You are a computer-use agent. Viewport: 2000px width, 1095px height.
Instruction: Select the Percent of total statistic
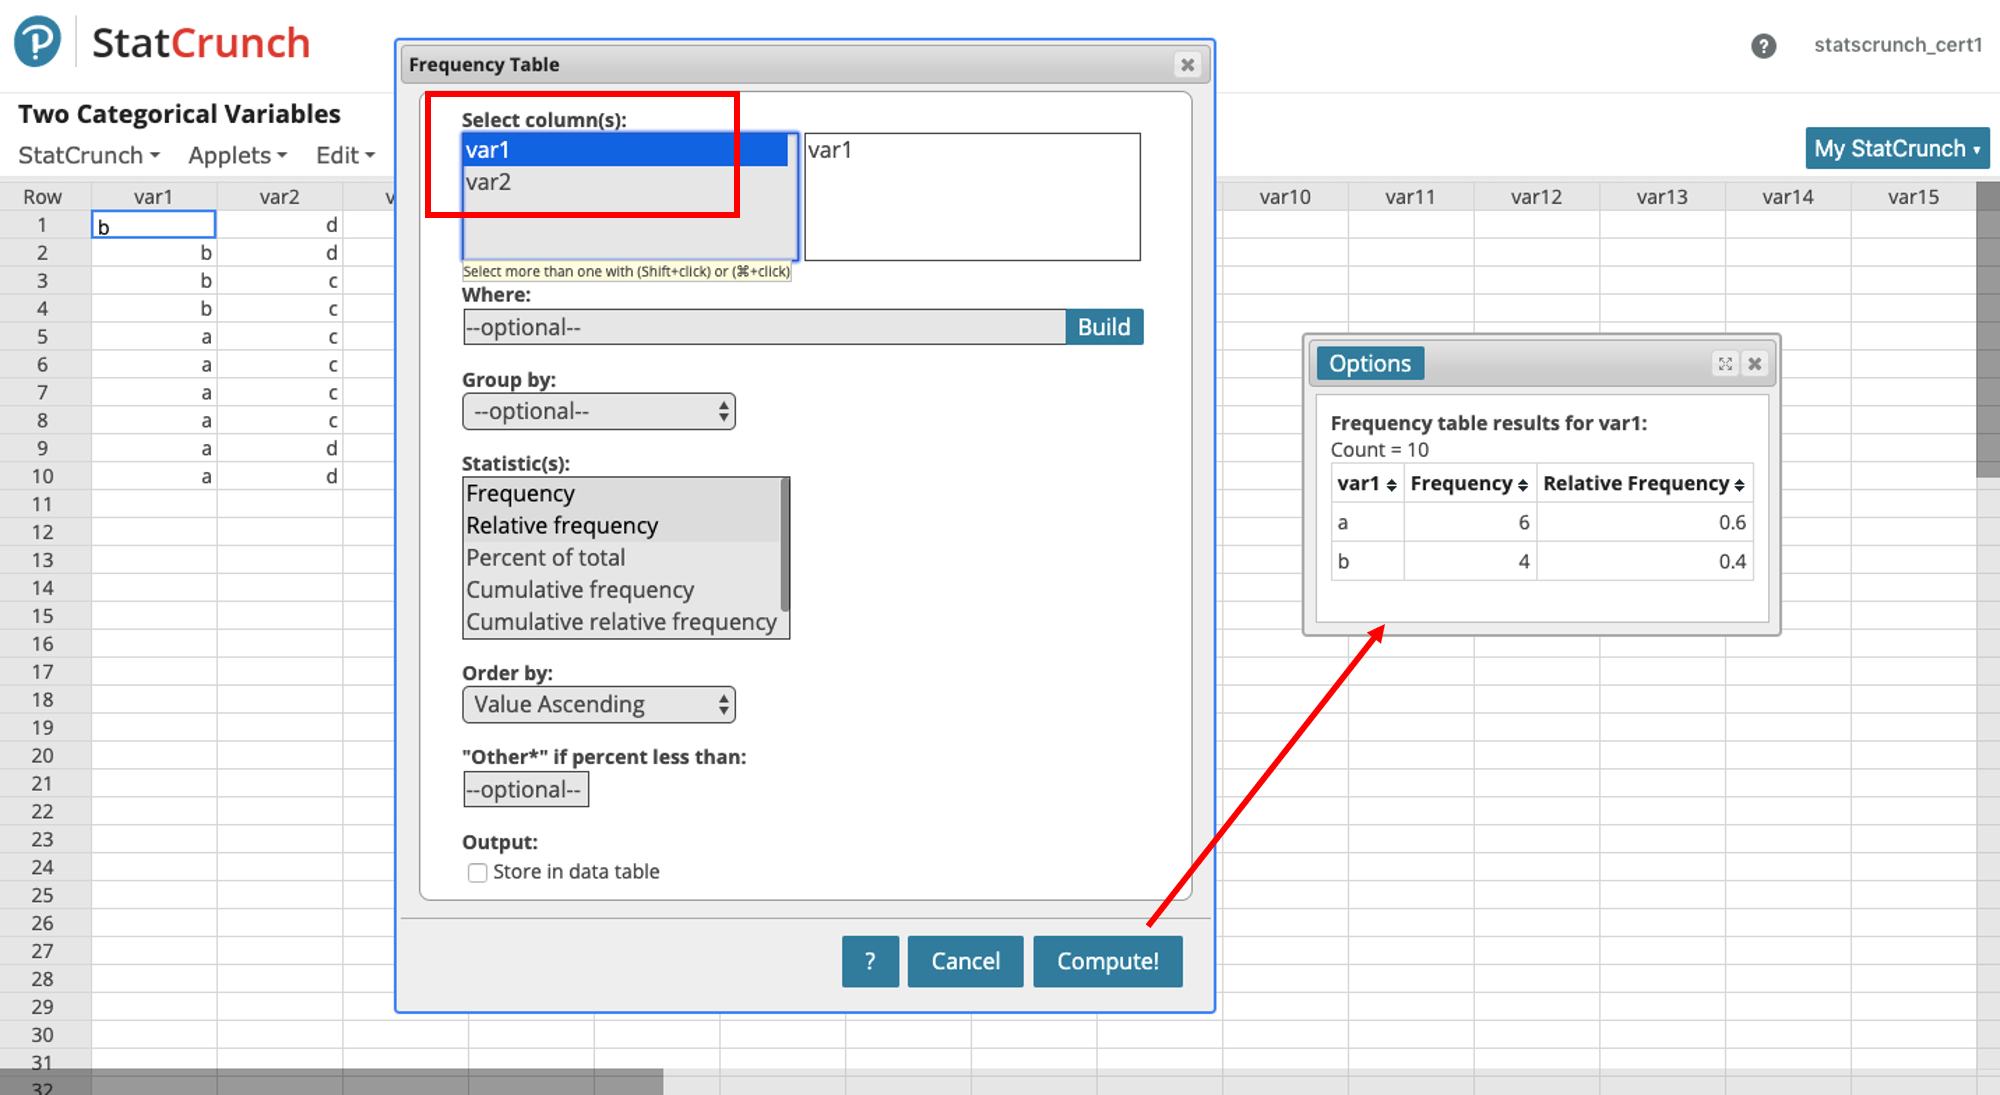tap(546, 558)
